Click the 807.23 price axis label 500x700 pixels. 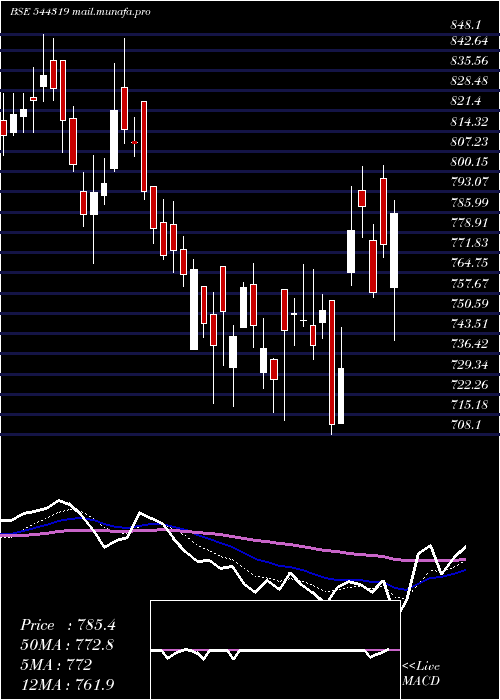(468, 142)
